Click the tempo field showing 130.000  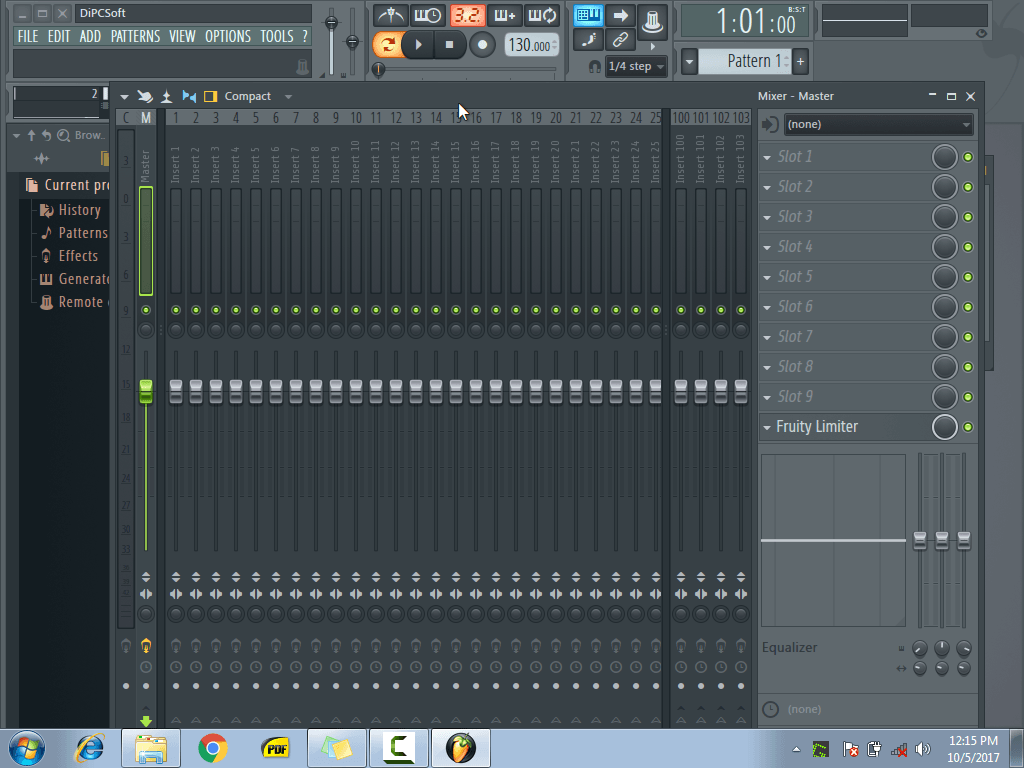[532, 45]
